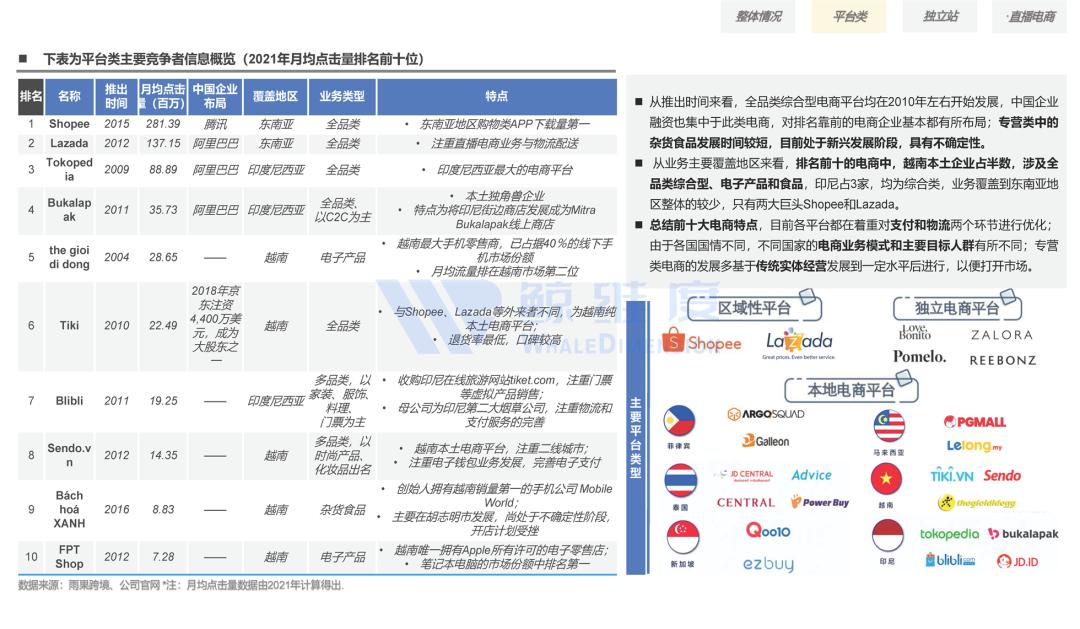
Task: Click the Thailand flag icon
Action: pos(680,481)
